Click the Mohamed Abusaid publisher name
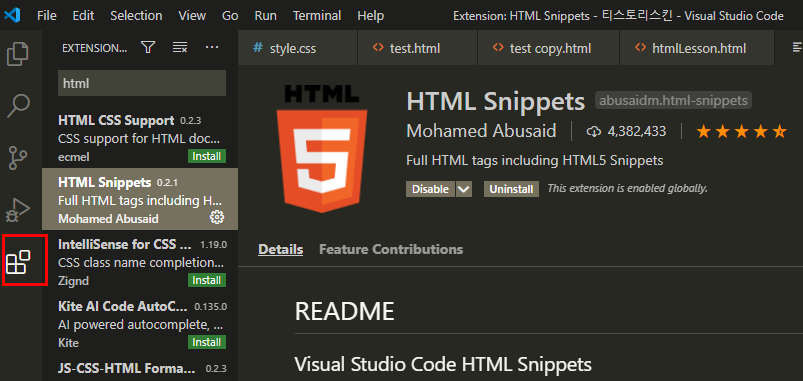The height and width of the screenshot is (381, 803). click(x=481, y=131)
